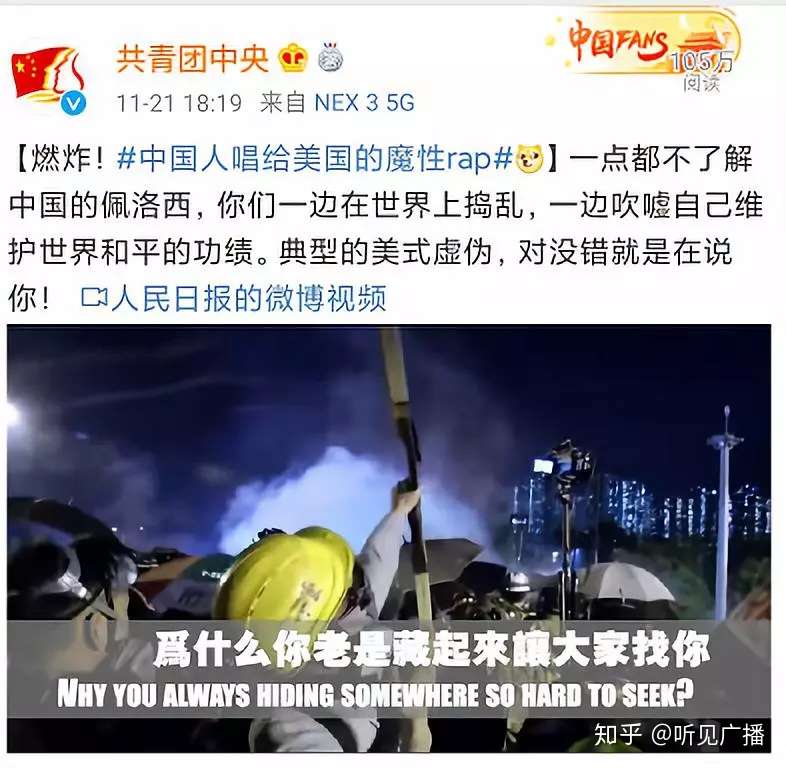Click the English subtitle caption text

pyautogui.click(x=375, y=694)
